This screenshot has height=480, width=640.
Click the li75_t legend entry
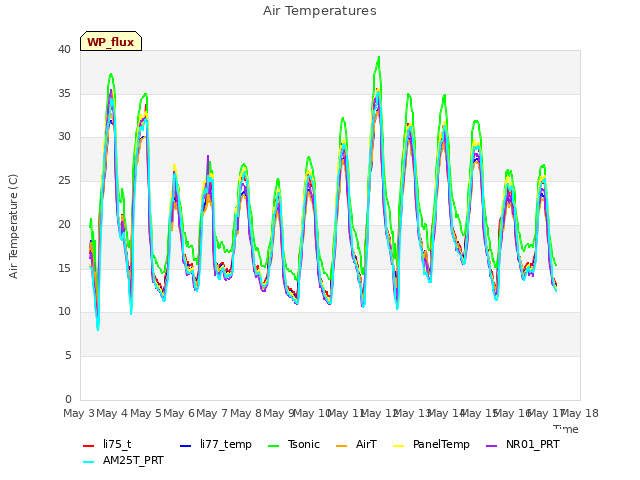107,444
